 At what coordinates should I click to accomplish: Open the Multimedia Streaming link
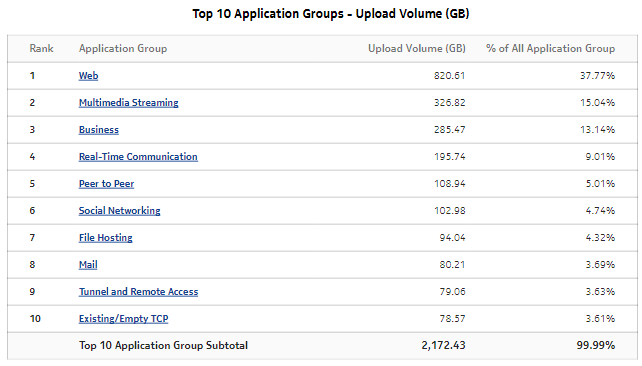point(129,103)
